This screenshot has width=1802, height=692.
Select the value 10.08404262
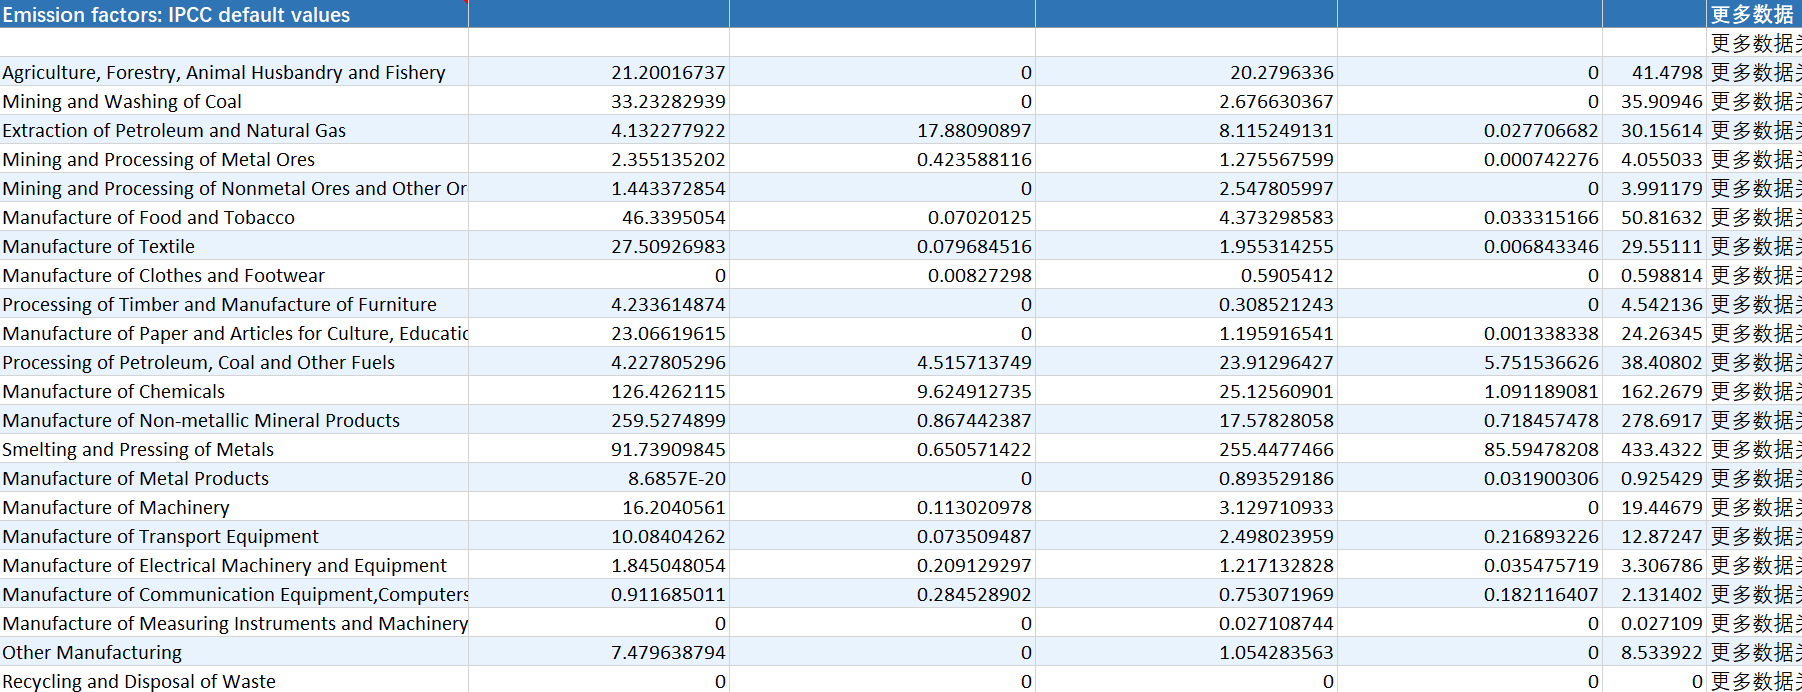click(599, 536)
